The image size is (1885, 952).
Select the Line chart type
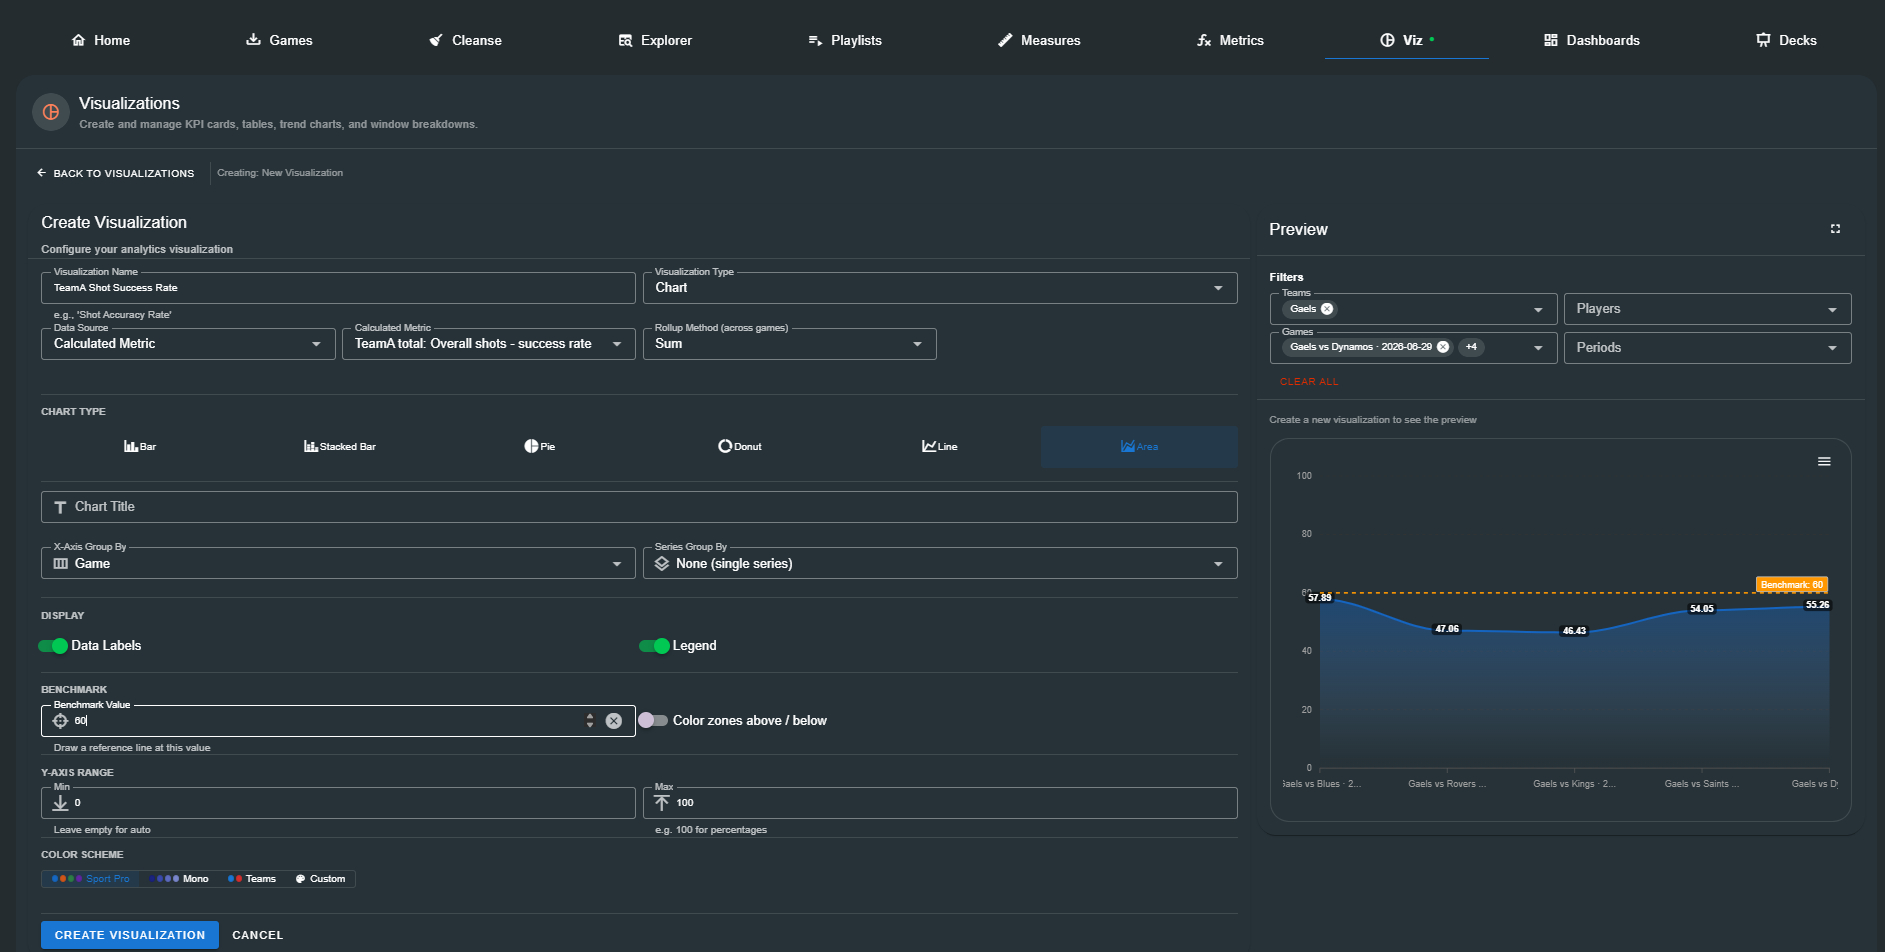point(940,447)
